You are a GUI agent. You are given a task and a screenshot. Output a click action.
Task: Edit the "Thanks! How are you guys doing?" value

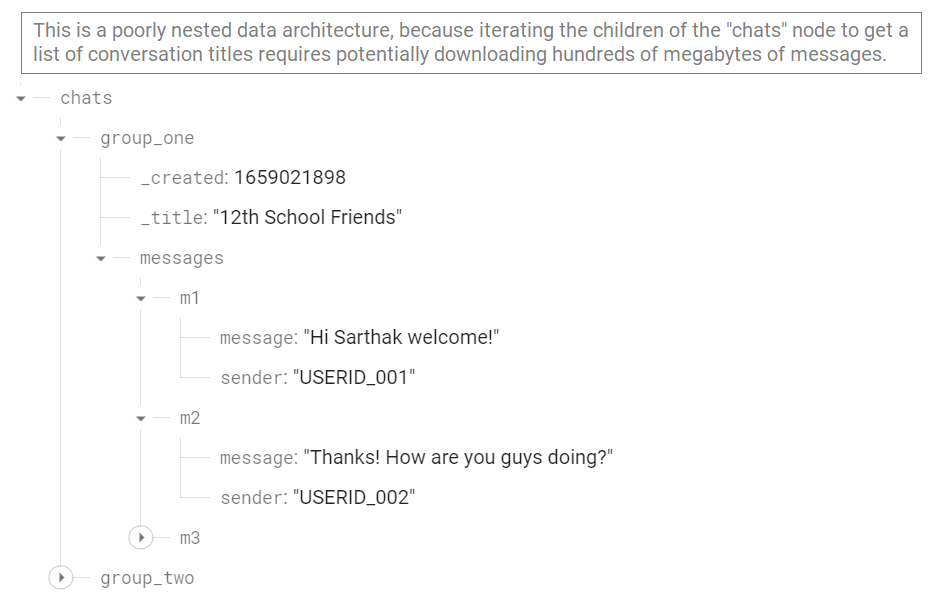point(458,458)
